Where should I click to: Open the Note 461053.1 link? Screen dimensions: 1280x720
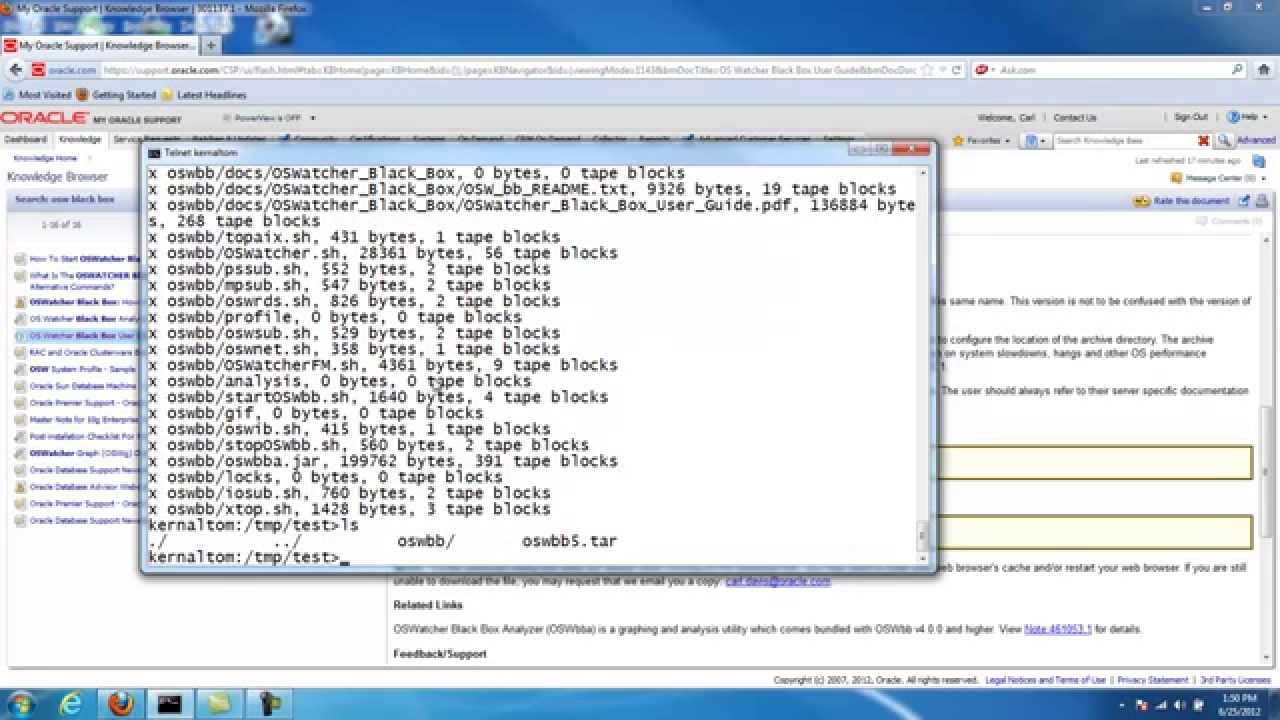[1058, 629]
